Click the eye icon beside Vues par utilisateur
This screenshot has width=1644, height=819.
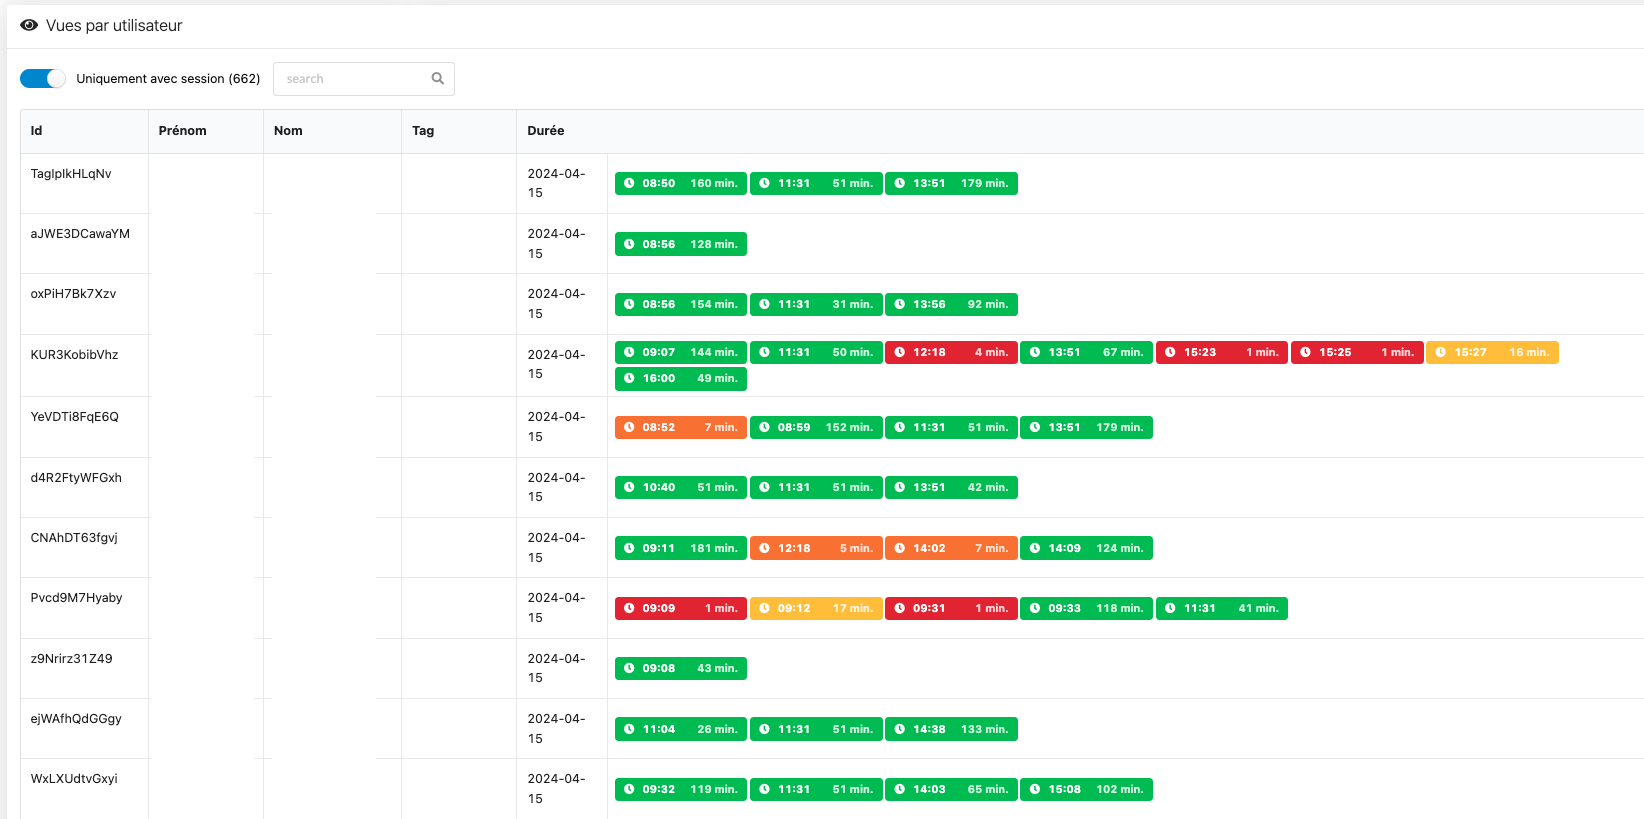(29, 26)
